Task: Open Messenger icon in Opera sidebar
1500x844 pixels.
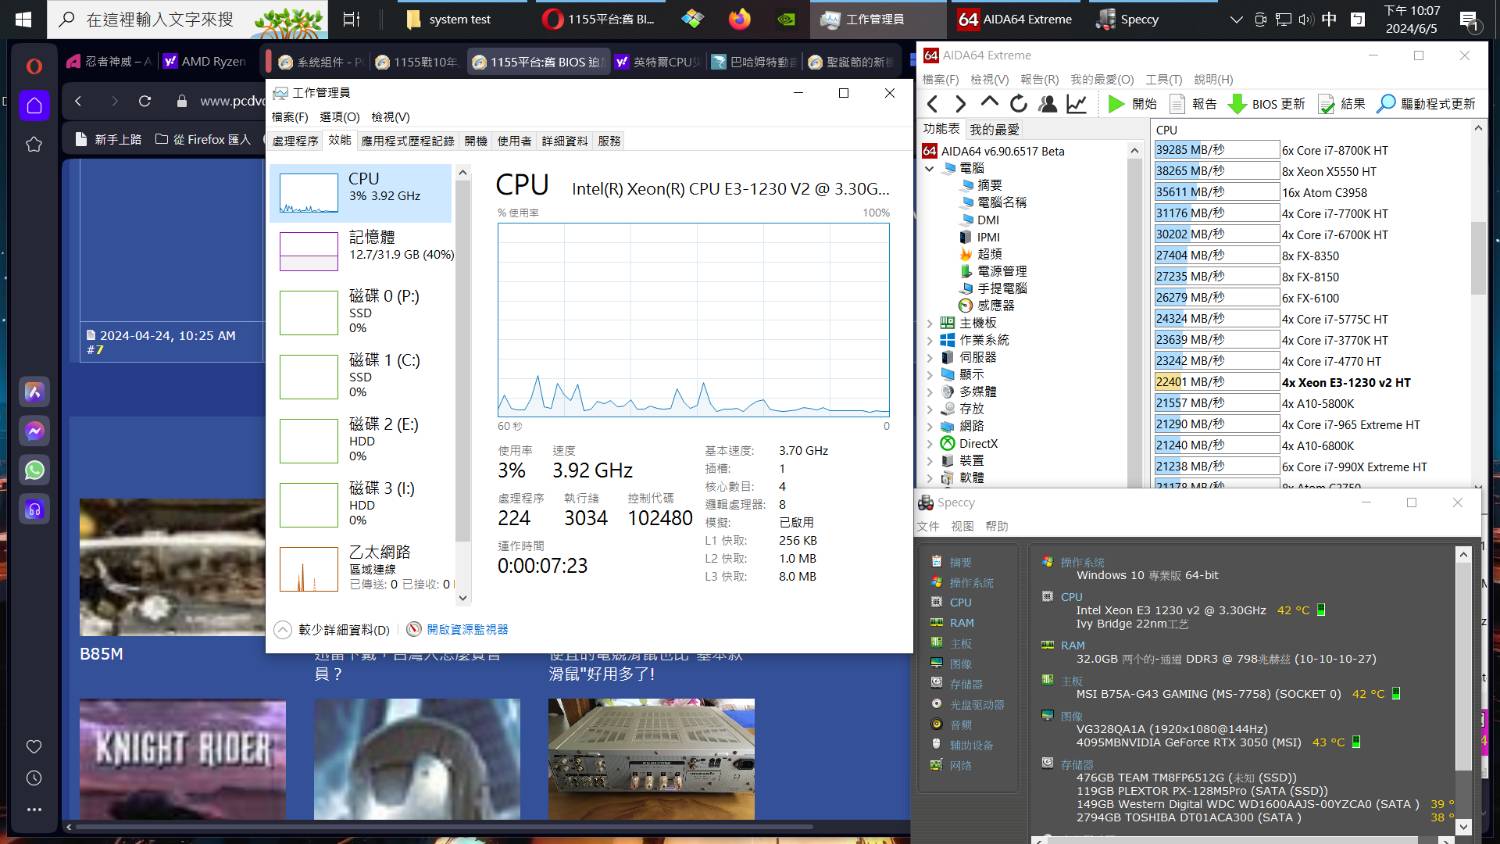Action: pyautogui.click(x=34, y=431)
